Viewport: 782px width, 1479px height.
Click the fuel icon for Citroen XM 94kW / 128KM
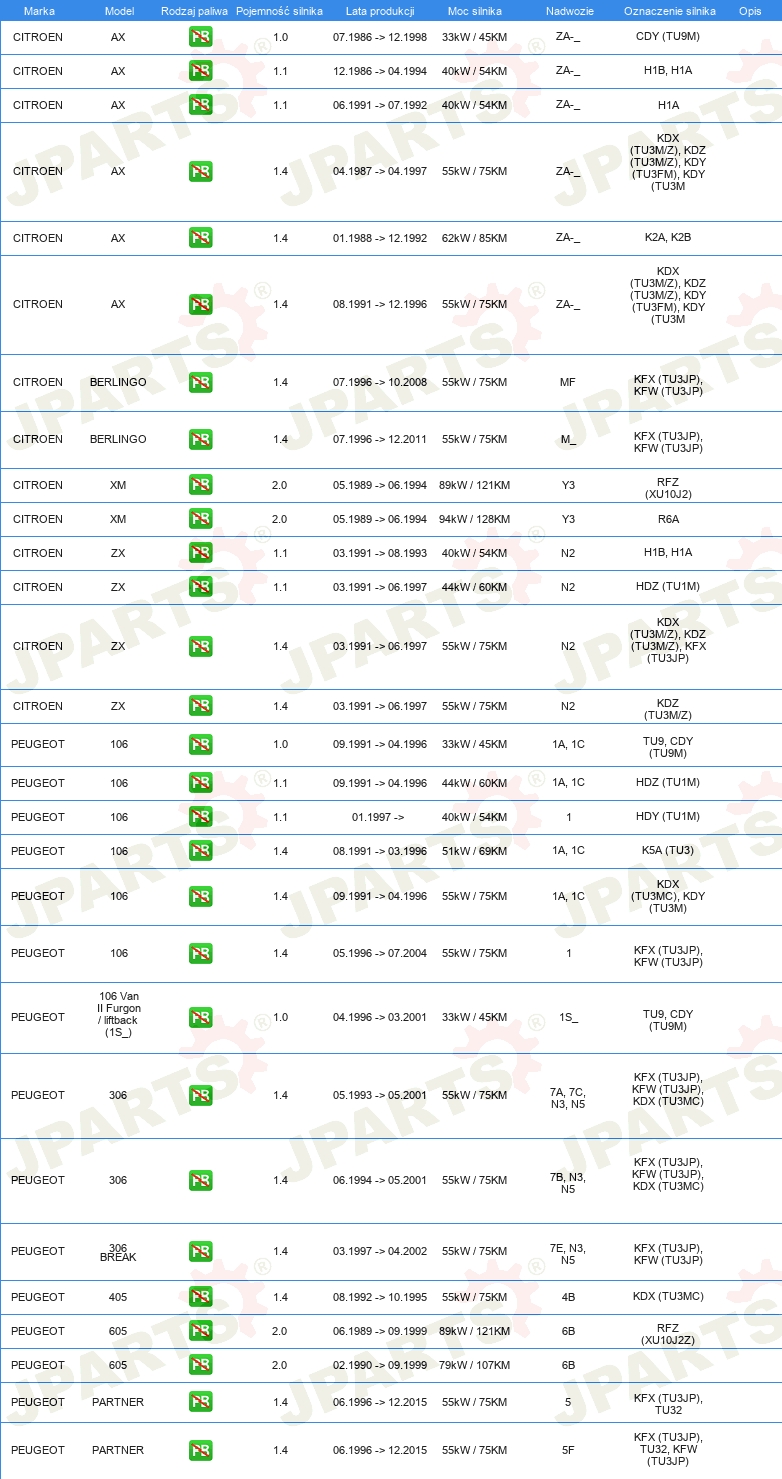[x=200, y=519]
